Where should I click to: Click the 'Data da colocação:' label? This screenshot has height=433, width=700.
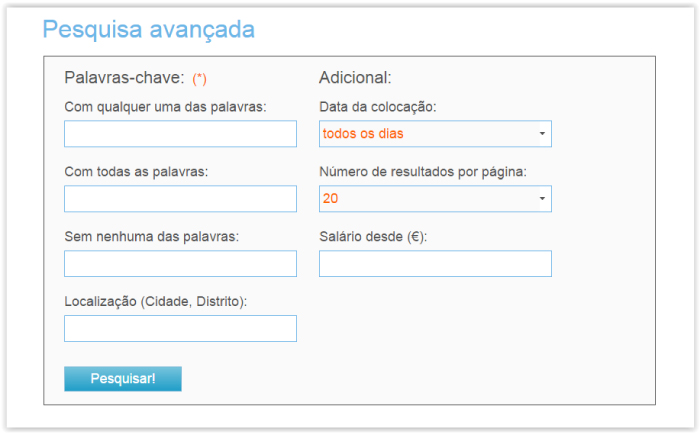pyautogui.click(x=378, y=107)
